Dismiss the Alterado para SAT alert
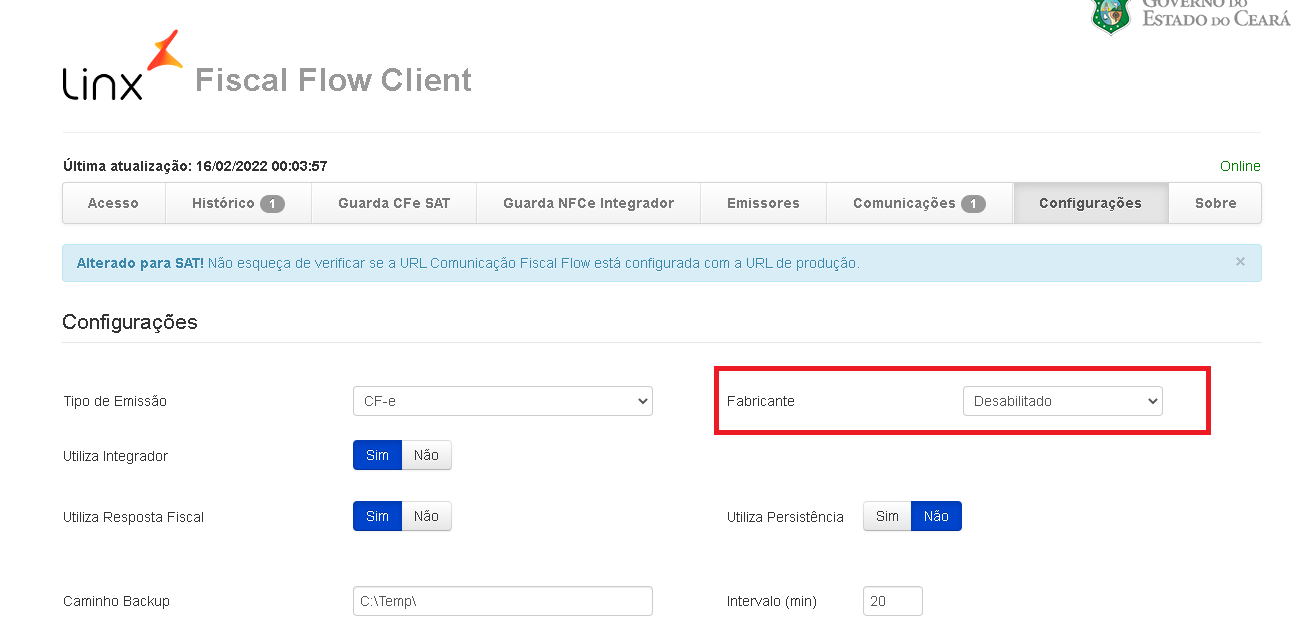Image resolution: width=1295 pixels, height=636 pixels. 1240,262
